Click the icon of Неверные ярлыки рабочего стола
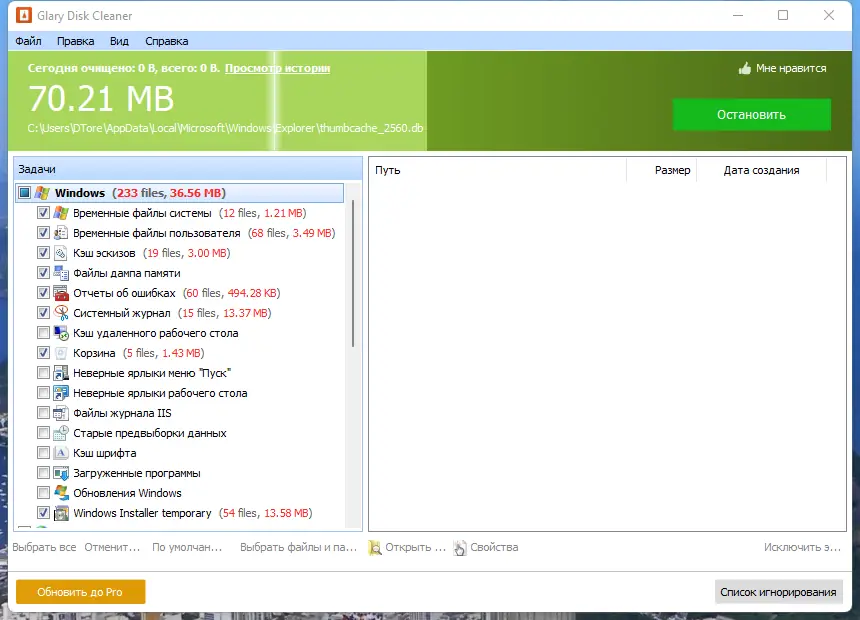The height and width of the screenshot is (620, 860). [61, 393]
